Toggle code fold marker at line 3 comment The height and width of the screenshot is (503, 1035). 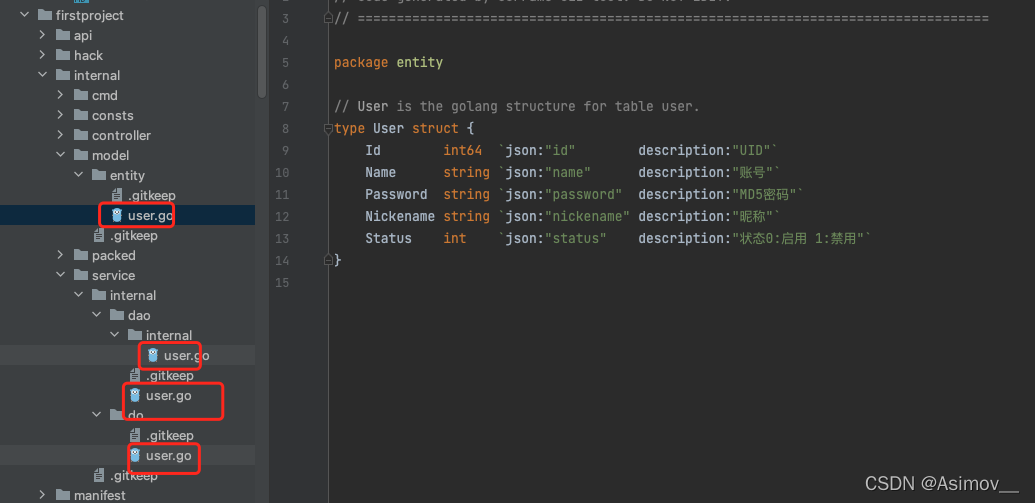point(328,18)
